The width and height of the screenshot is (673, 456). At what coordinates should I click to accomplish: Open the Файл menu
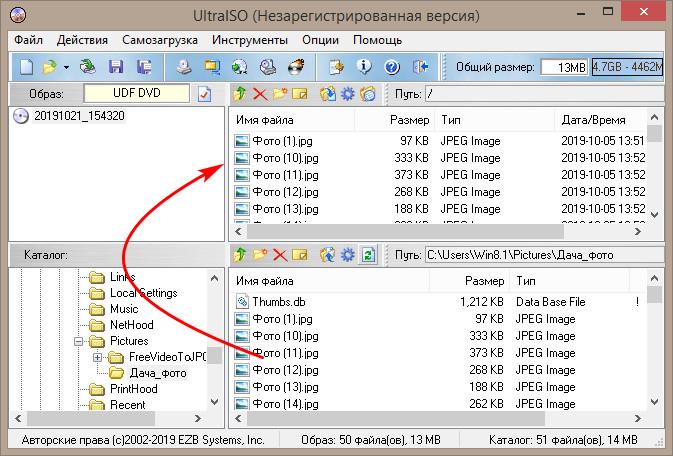pyautogui.click(x=28, y=40)
